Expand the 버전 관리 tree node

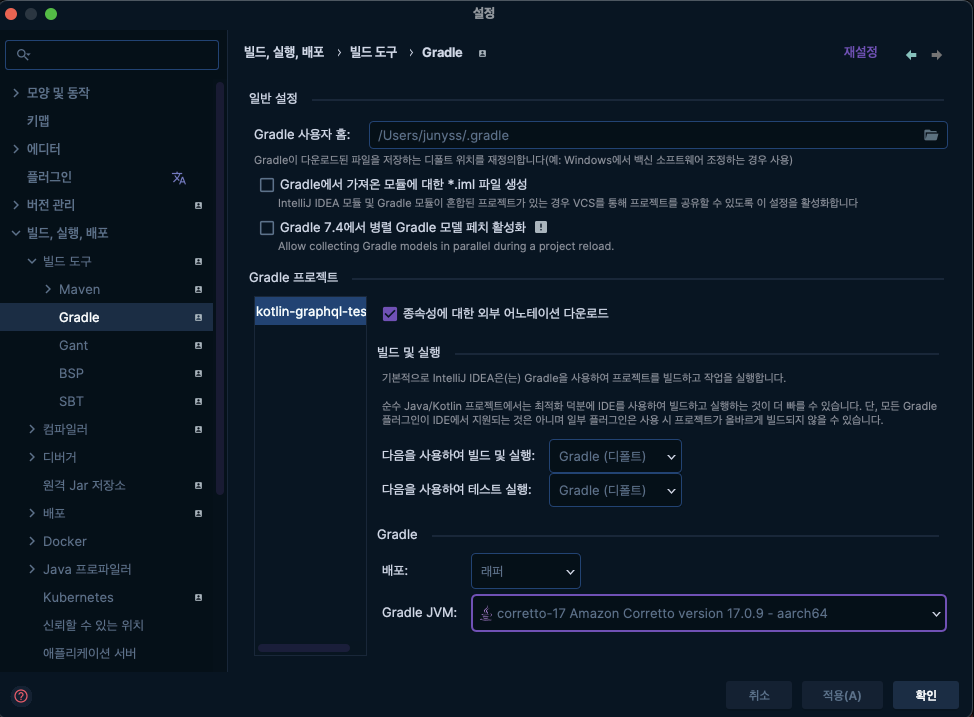click(16, 205)
